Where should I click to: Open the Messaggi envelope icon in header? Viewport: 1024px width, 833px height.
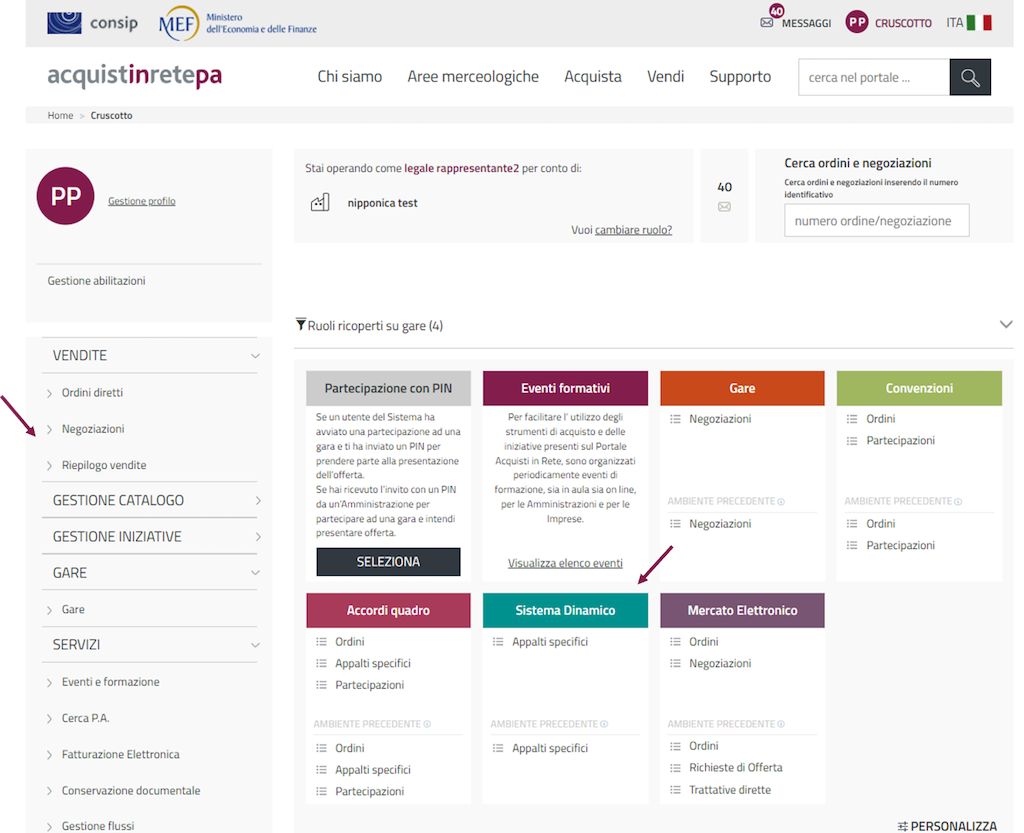tap(767, 23)
